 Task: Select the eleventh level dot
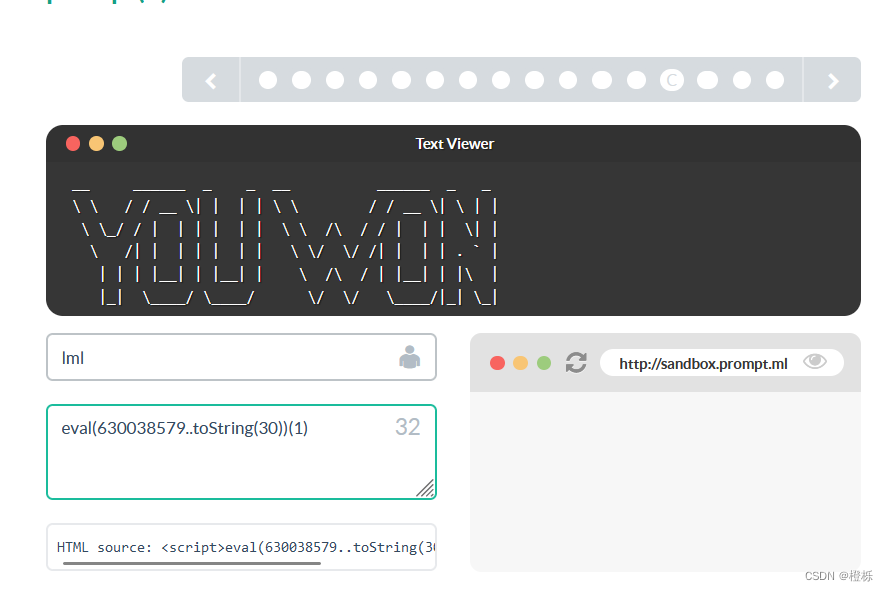tap(602, 80)
